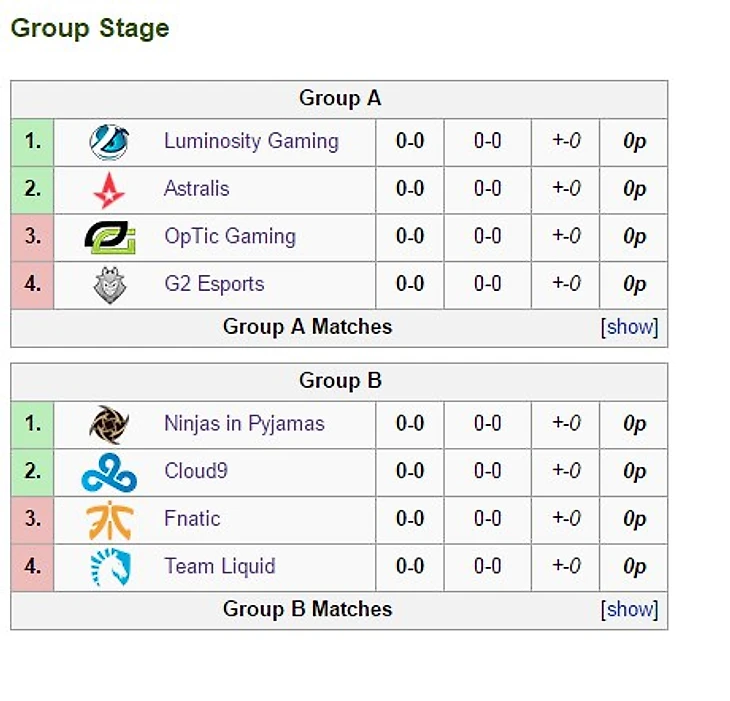Click the Team Liquid horse logo
The height and width of the screenshot is (701, 730).
point(110,567)
